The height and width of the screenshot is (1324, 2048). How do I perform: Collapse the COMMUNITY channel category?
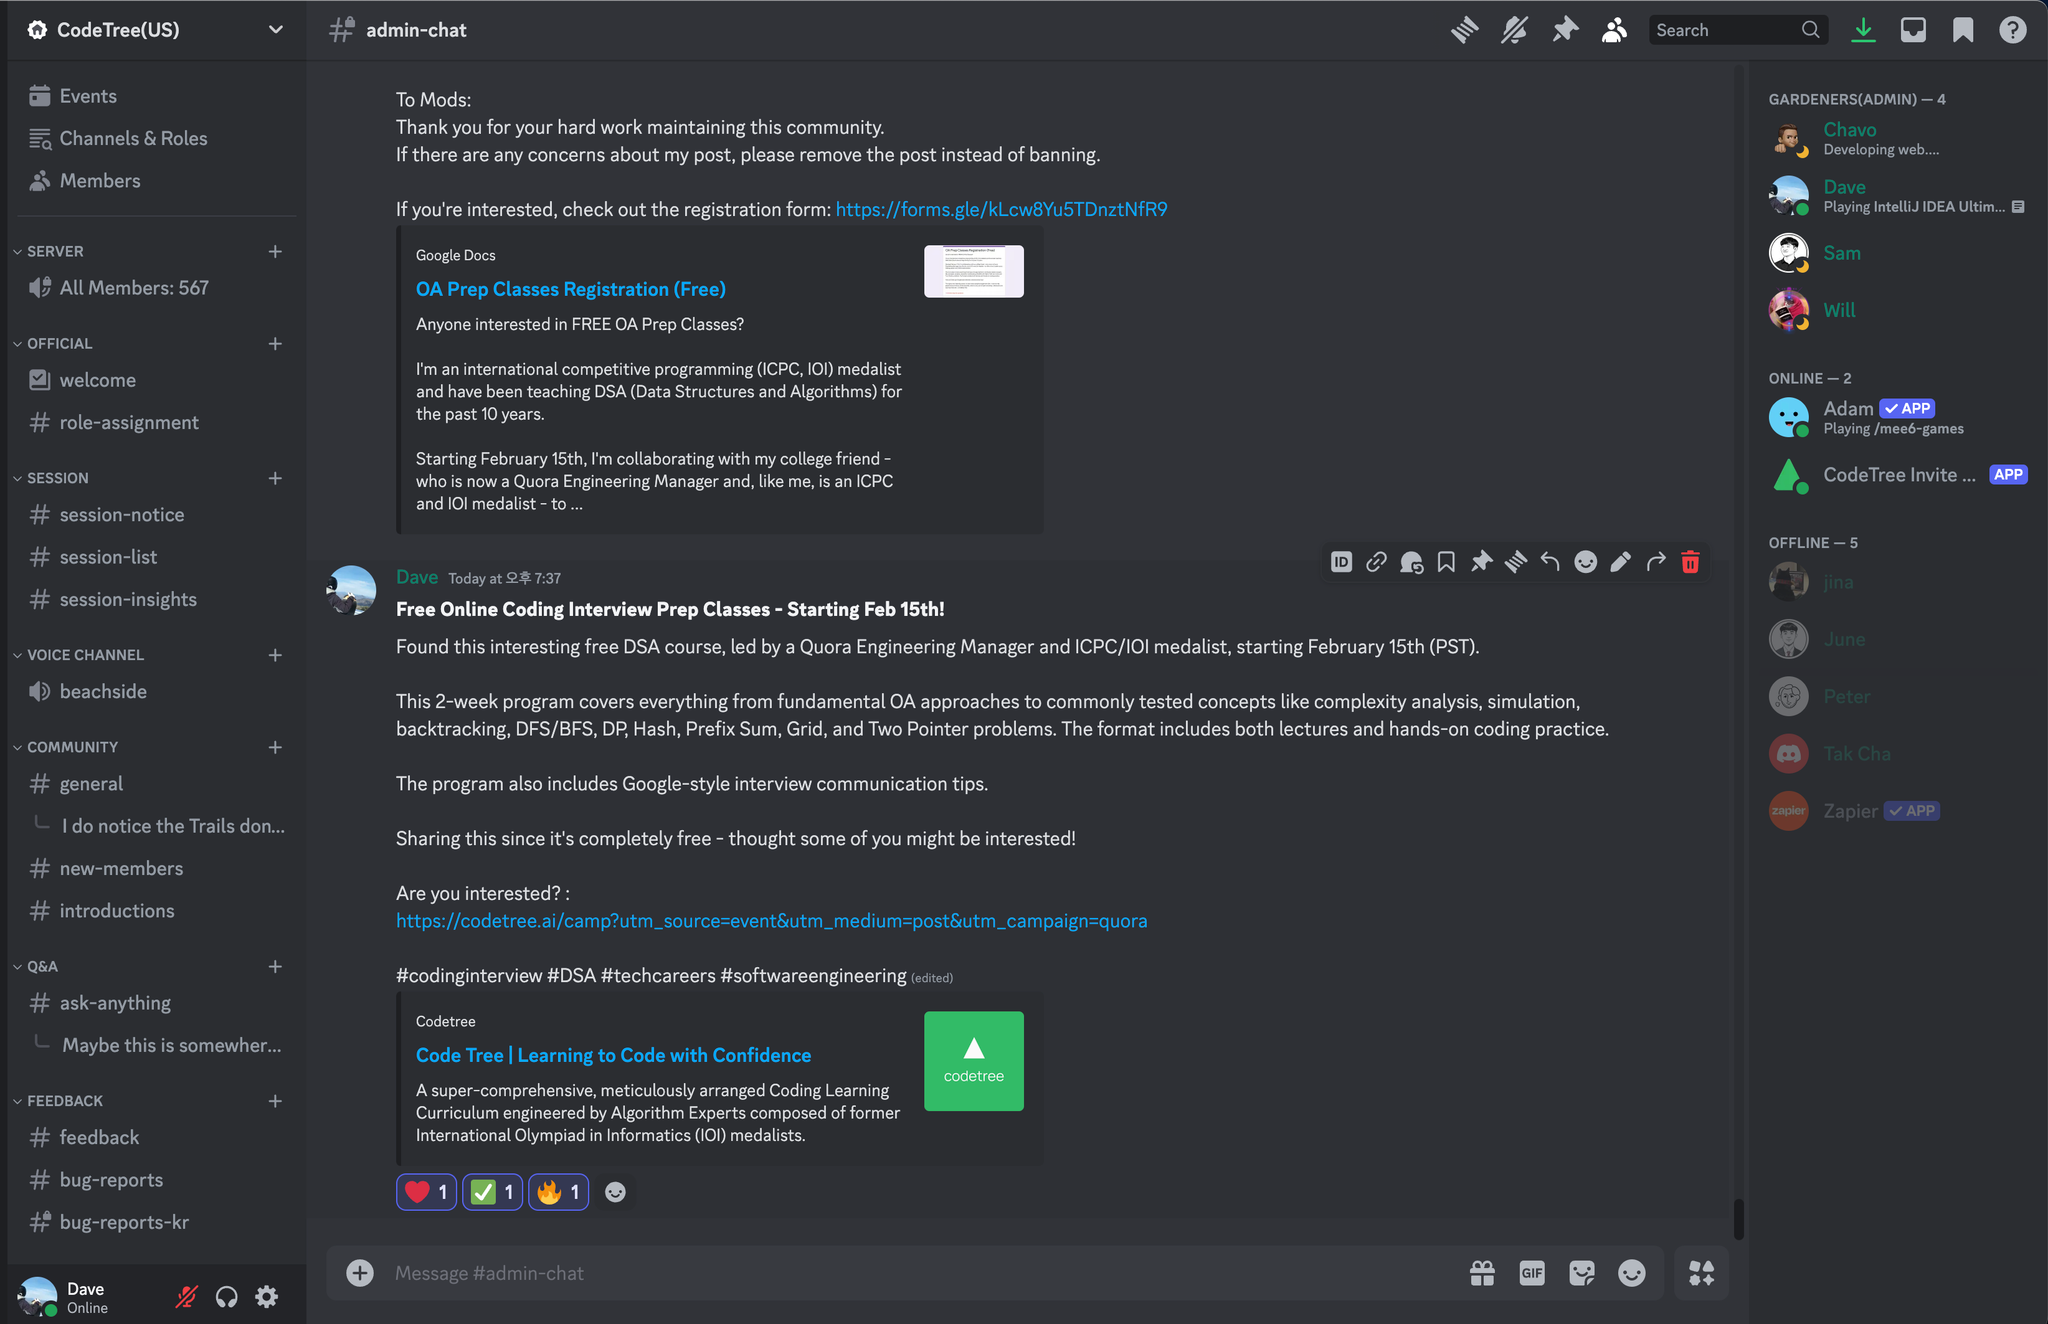point(72,747)
